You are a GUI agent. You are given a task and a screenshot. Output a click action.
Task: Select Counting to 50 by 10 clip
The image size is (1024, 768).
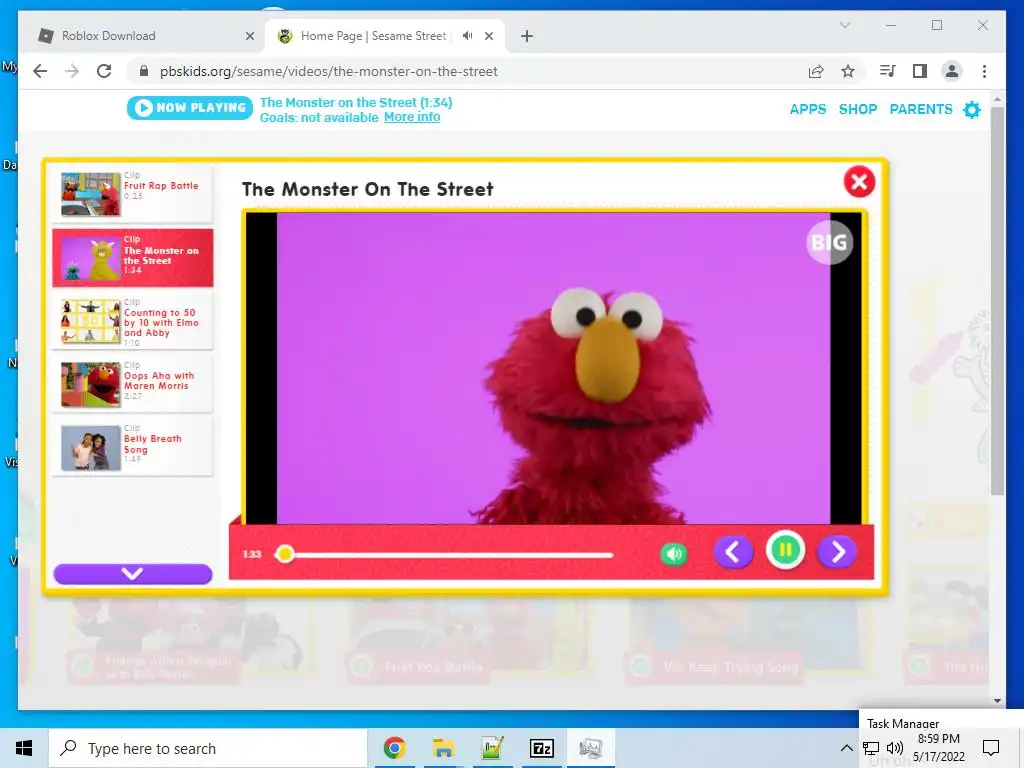(133, 321)
